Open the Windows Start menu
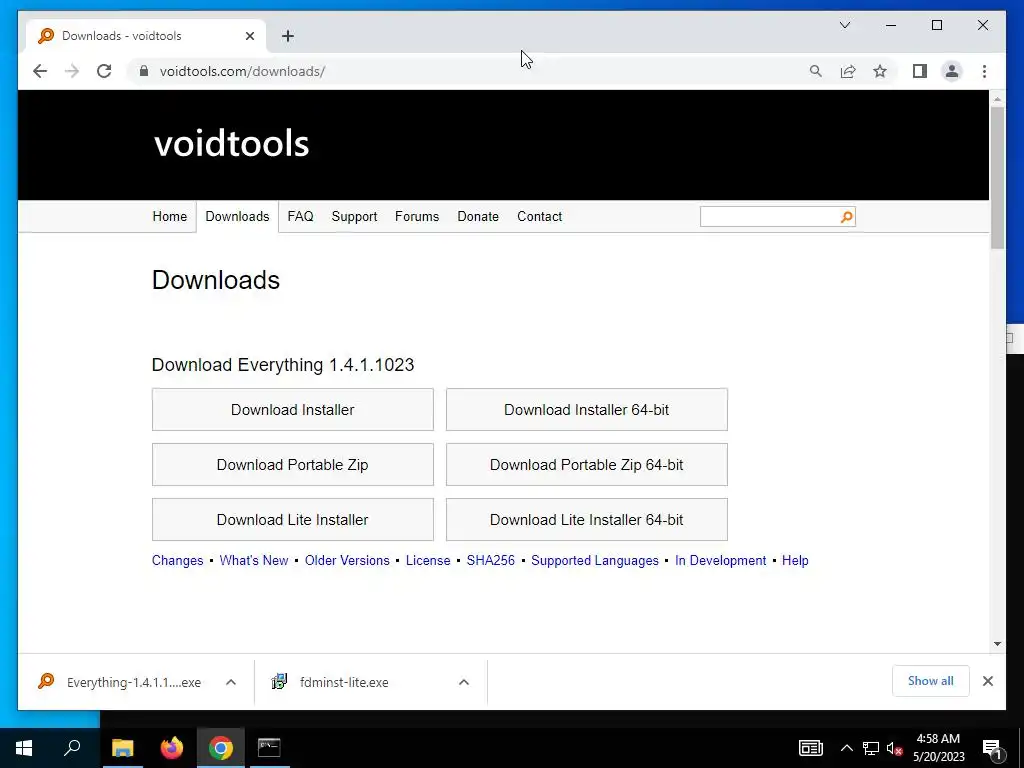 coord(24,748)
